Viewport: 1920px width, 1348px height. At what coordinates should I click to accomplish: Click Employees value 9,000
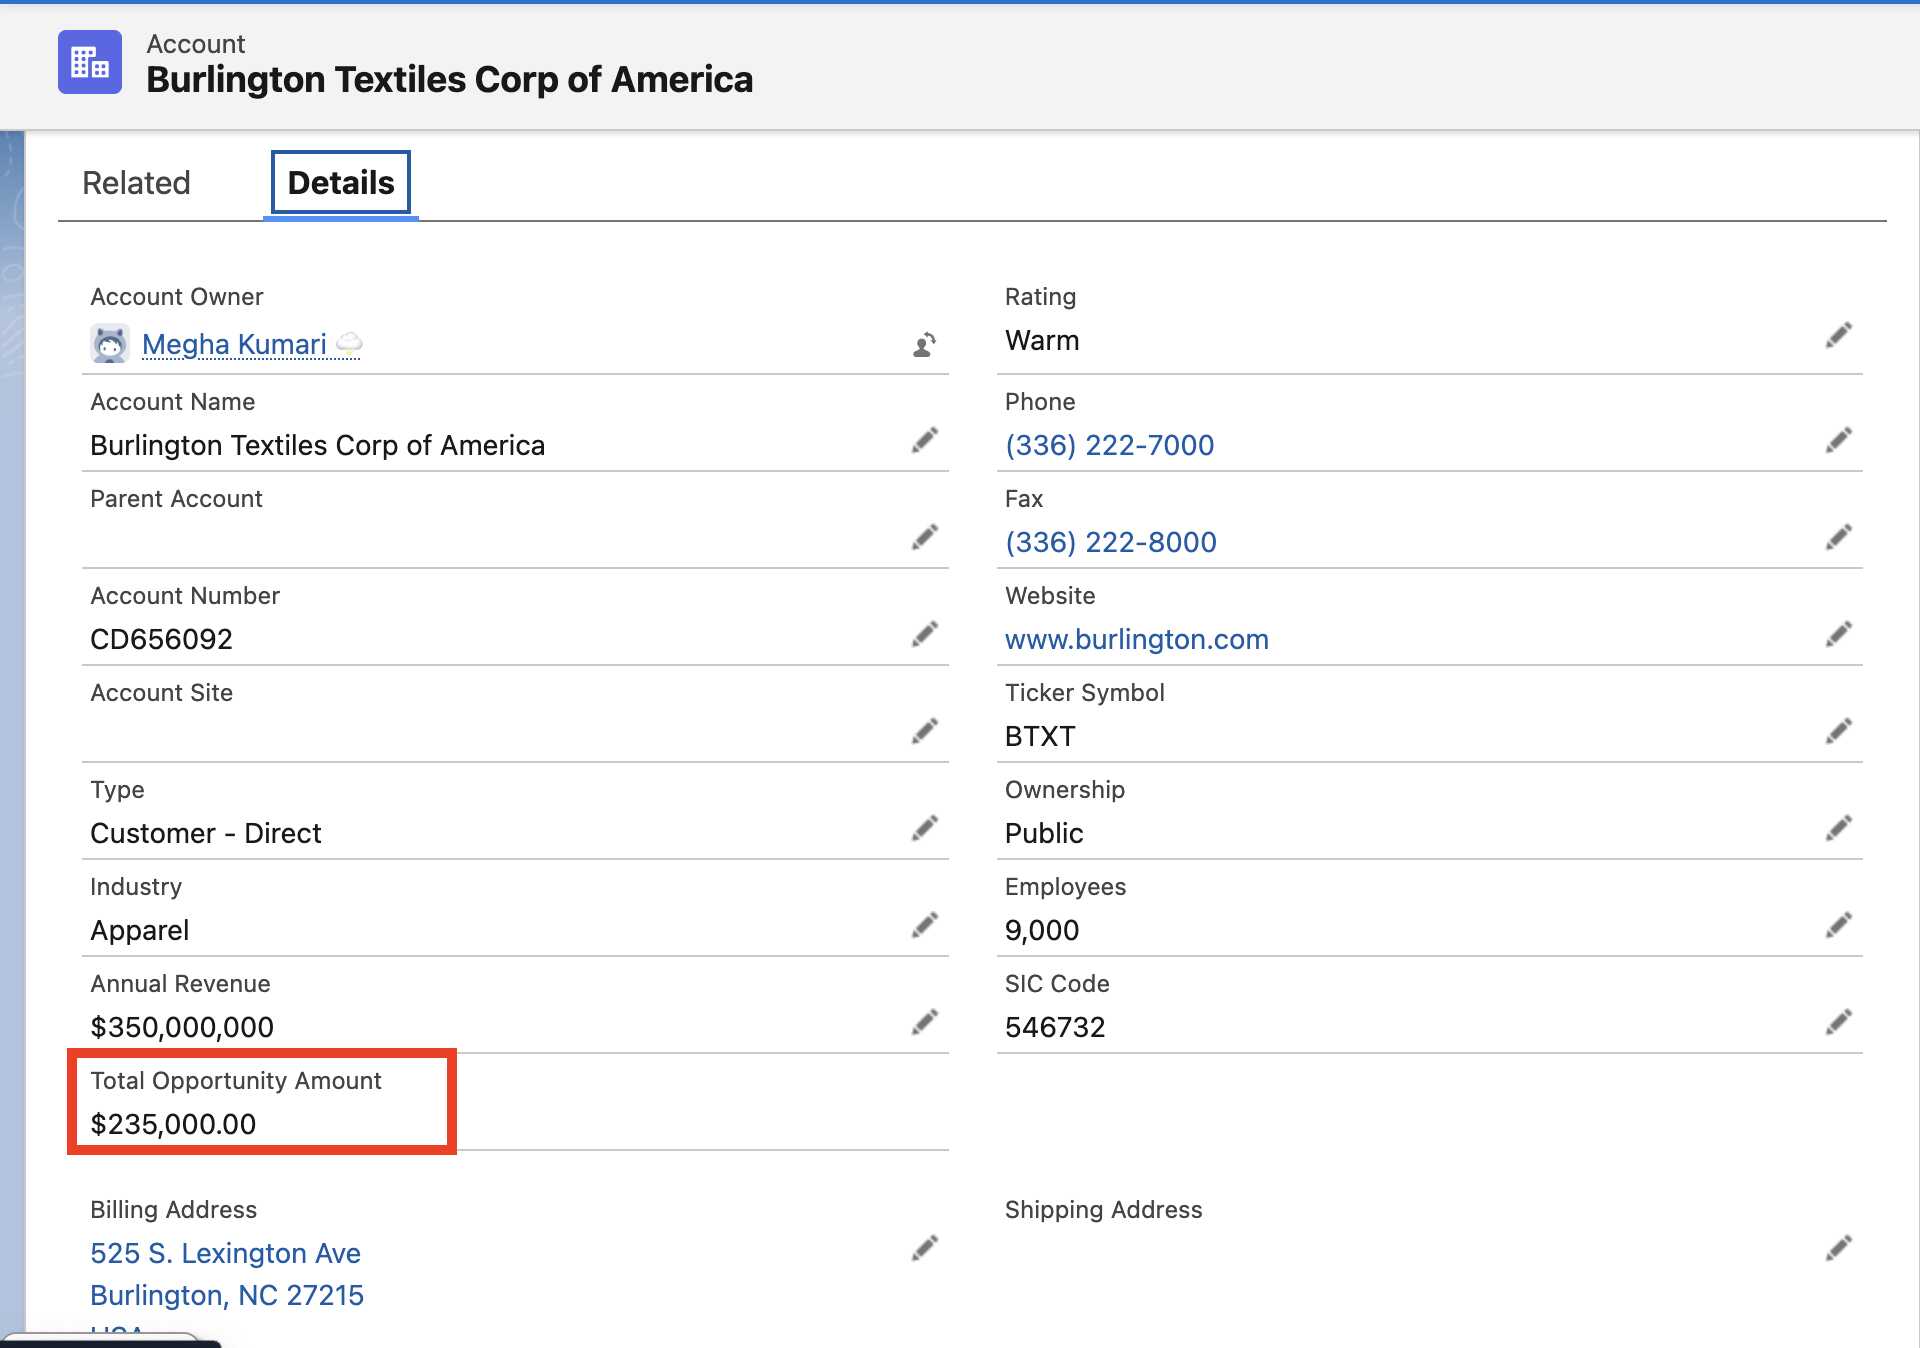(x=1042, y=930)
